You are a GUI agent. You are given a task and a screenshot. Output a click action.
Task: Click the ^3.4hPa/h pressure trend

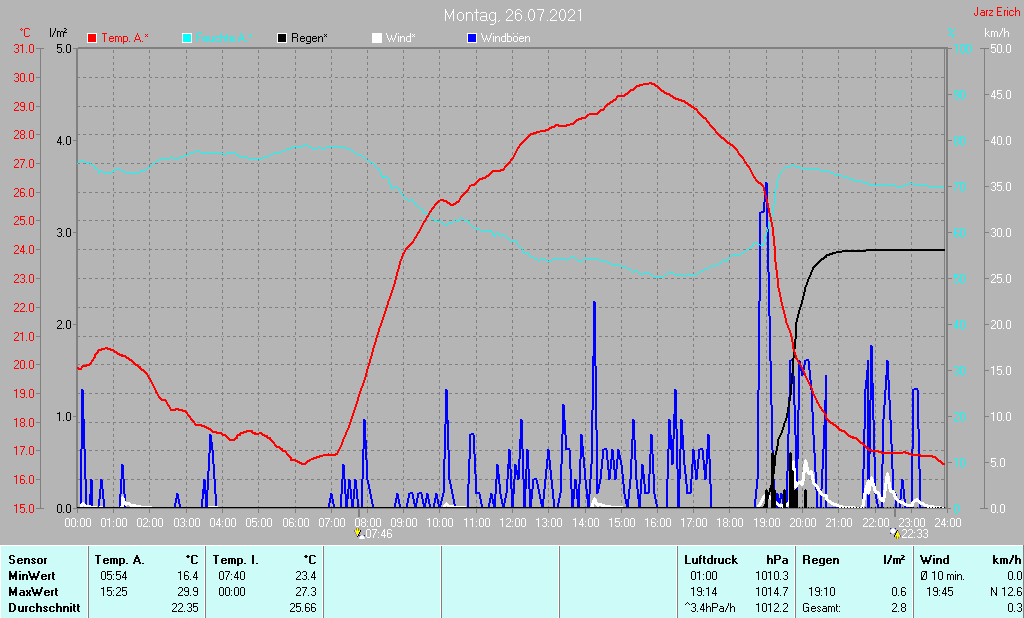710,608
